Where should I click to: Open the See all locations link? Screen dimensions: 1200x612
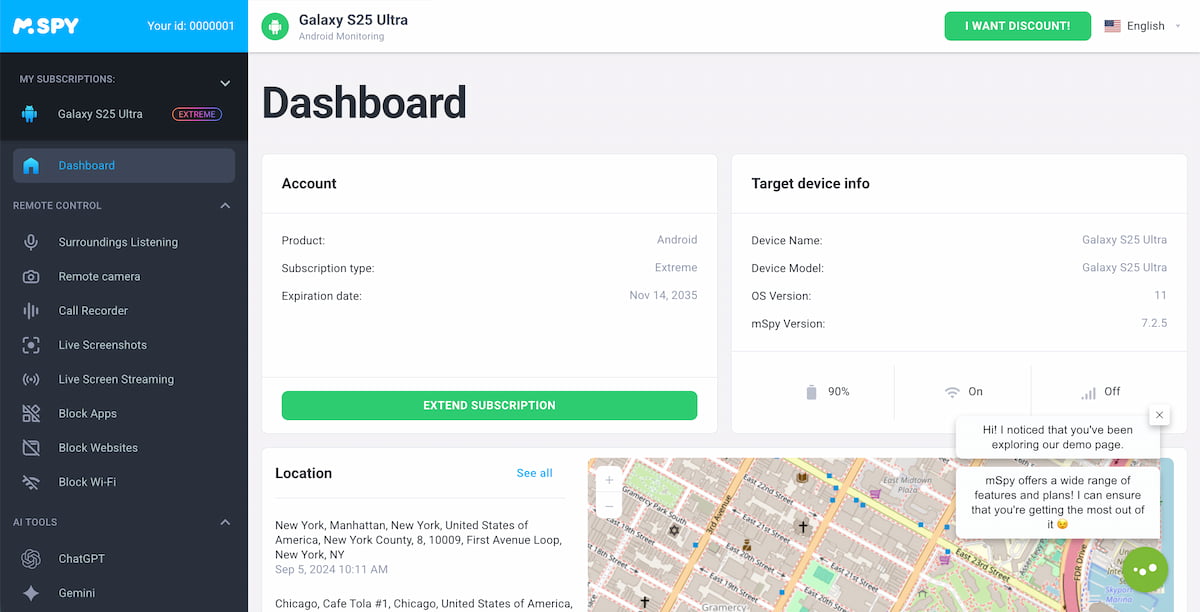pos(534,473)
